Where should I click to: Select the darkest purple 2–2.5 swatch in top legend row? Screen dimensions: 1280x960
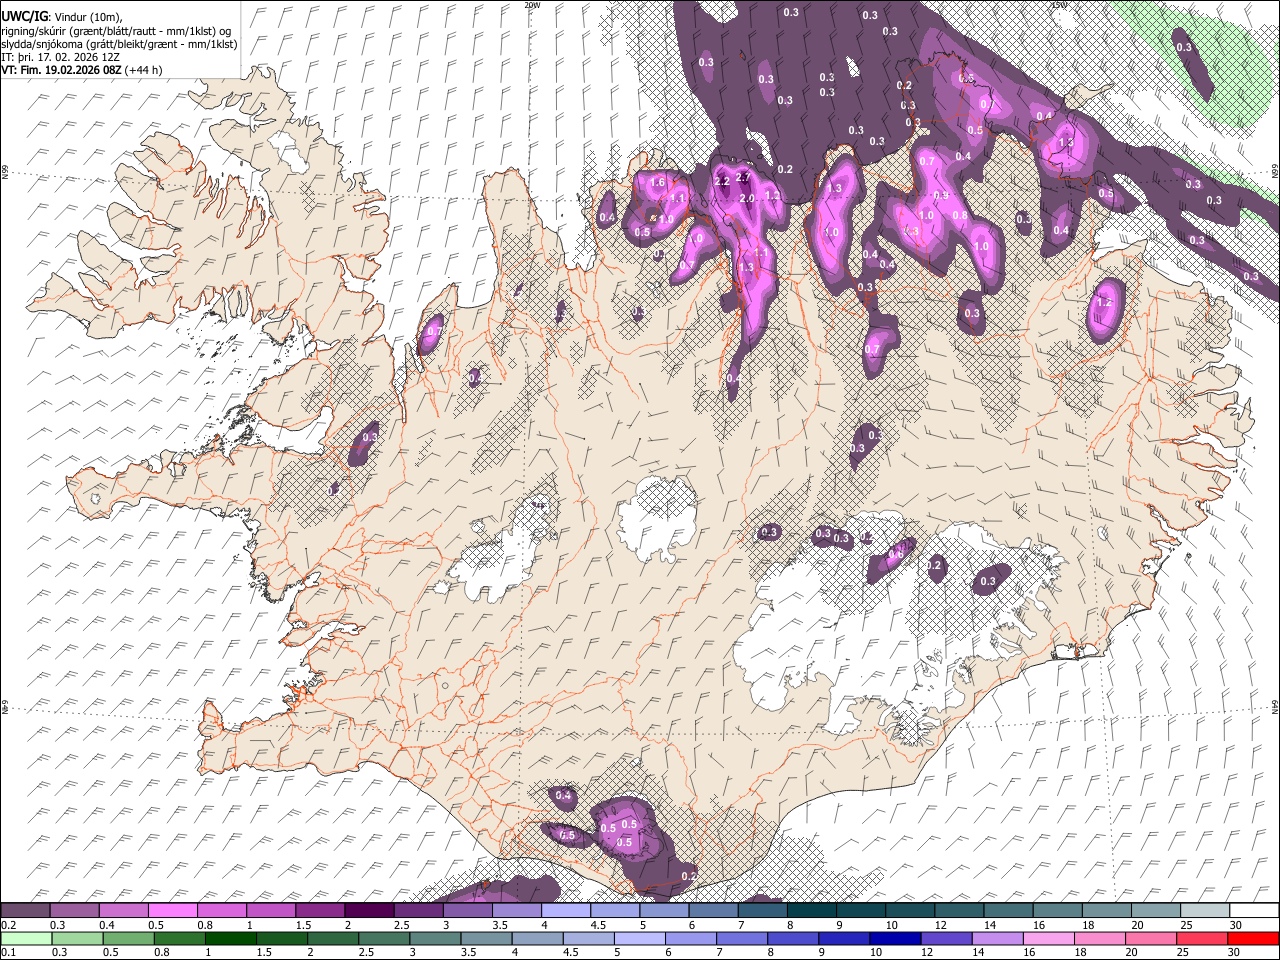pyautogui.click(x=369, y=911)
